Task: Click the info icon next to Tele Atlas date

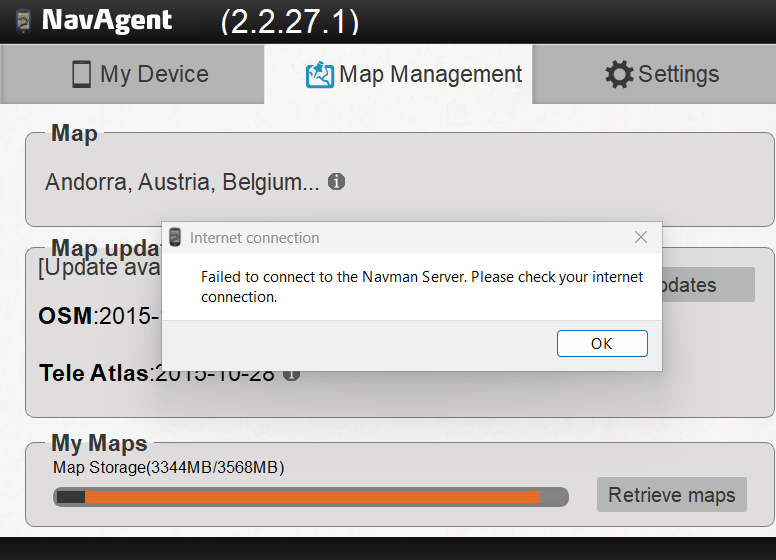Action: 291,375
